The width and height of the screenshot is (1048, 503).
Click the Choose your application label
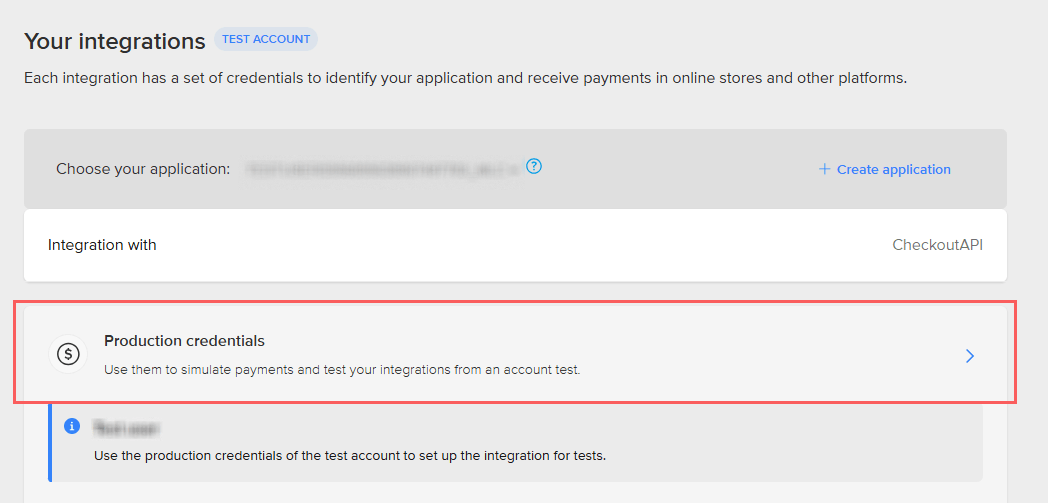(143, 169)
